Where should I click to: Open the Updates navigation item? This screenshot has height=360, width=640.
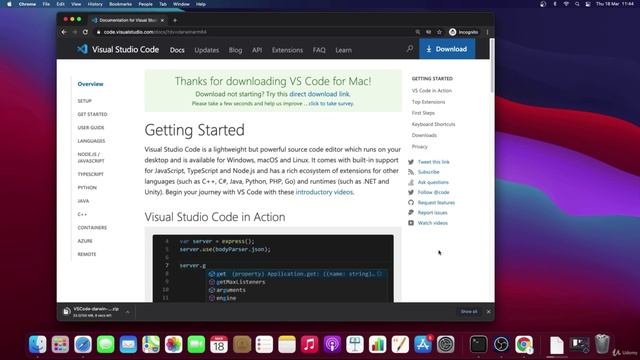pyautogui.click(x=207, y=50)
